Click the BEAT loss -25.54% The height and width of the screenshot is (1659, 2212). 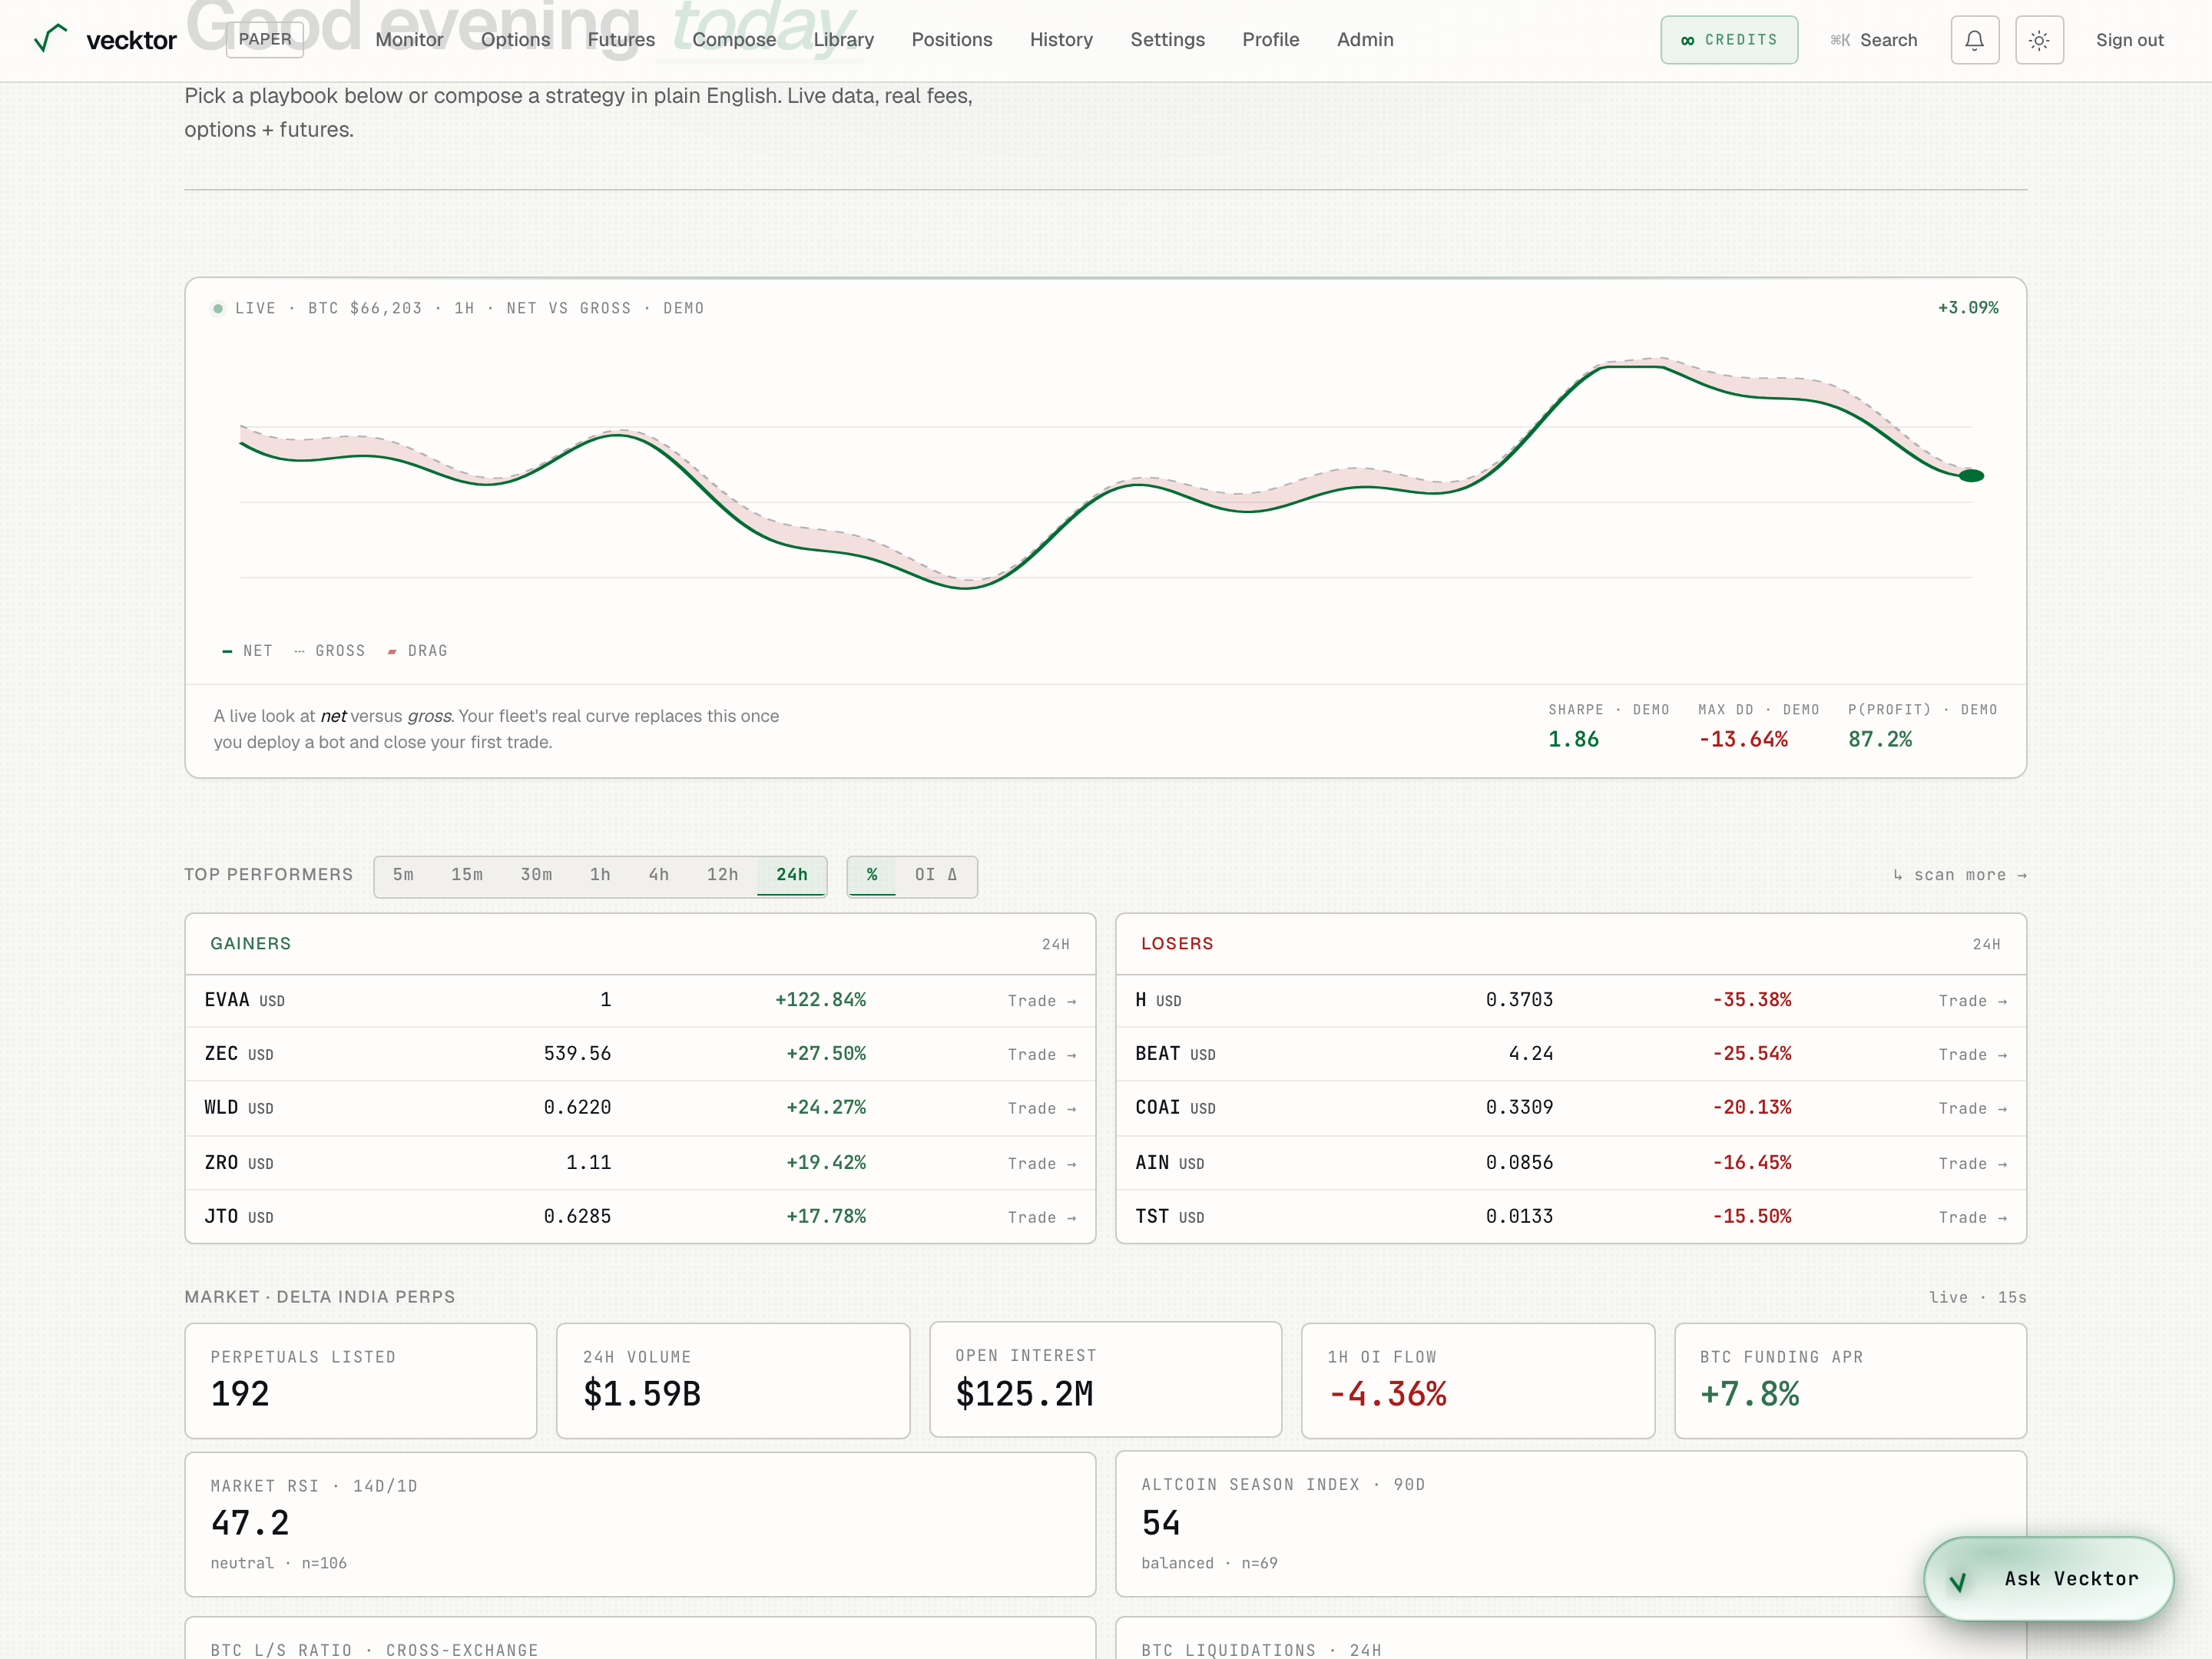click(x=1752, y=1054)
